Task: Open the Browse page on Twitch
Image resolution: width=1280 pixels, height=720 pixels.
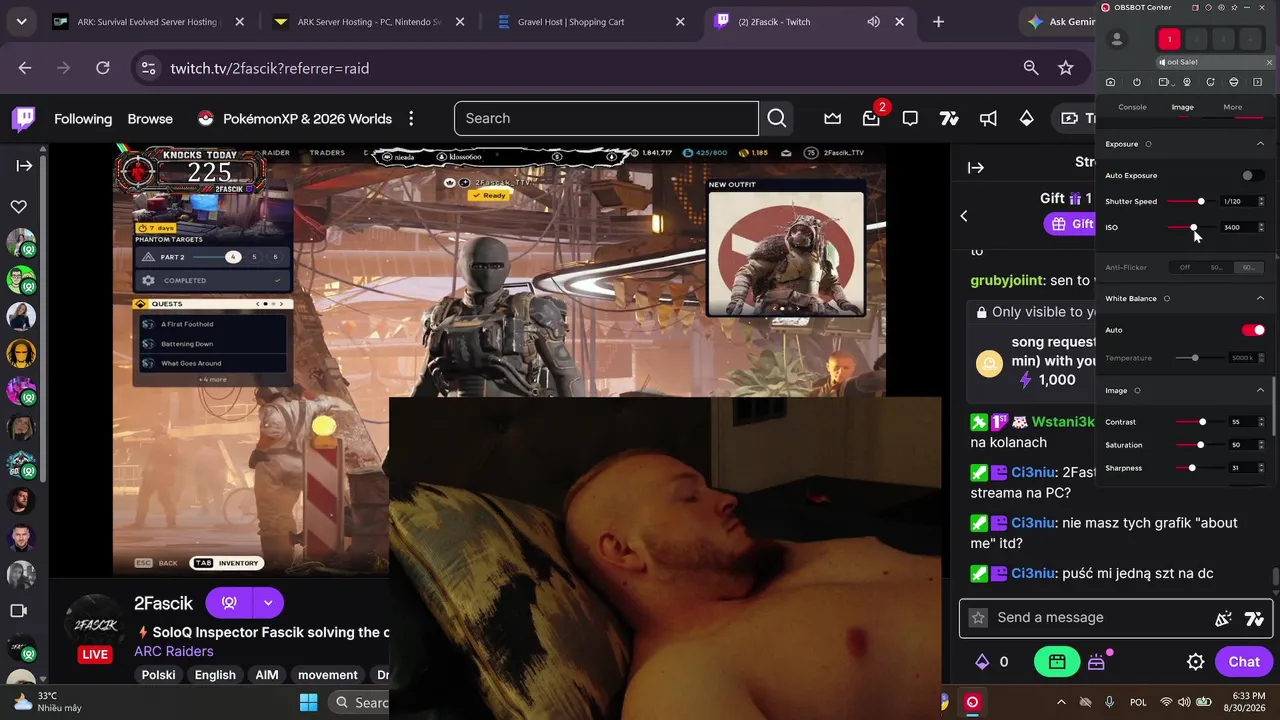Action: click(x=150, y=119)
